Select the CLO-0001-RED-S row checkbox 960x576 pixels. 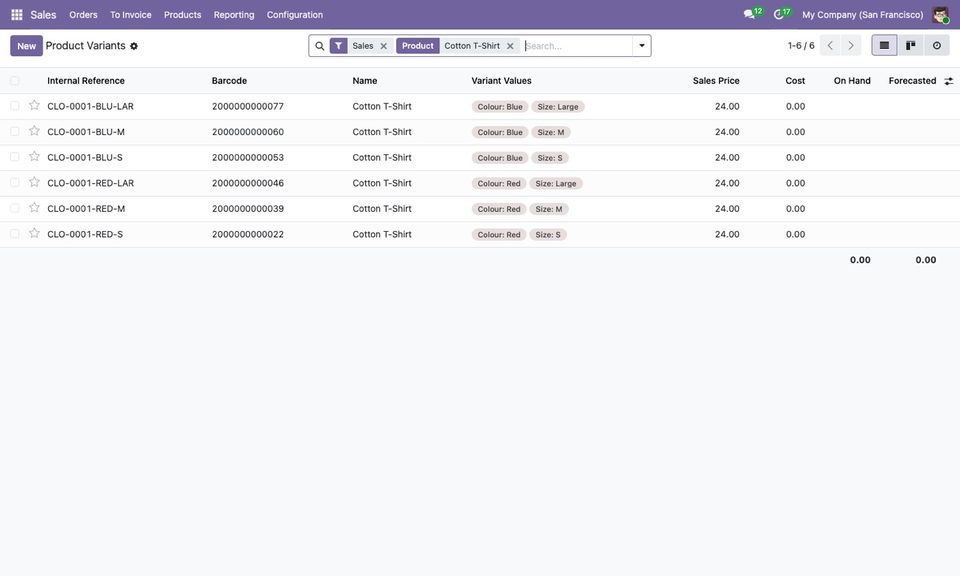tap(15, 234)
